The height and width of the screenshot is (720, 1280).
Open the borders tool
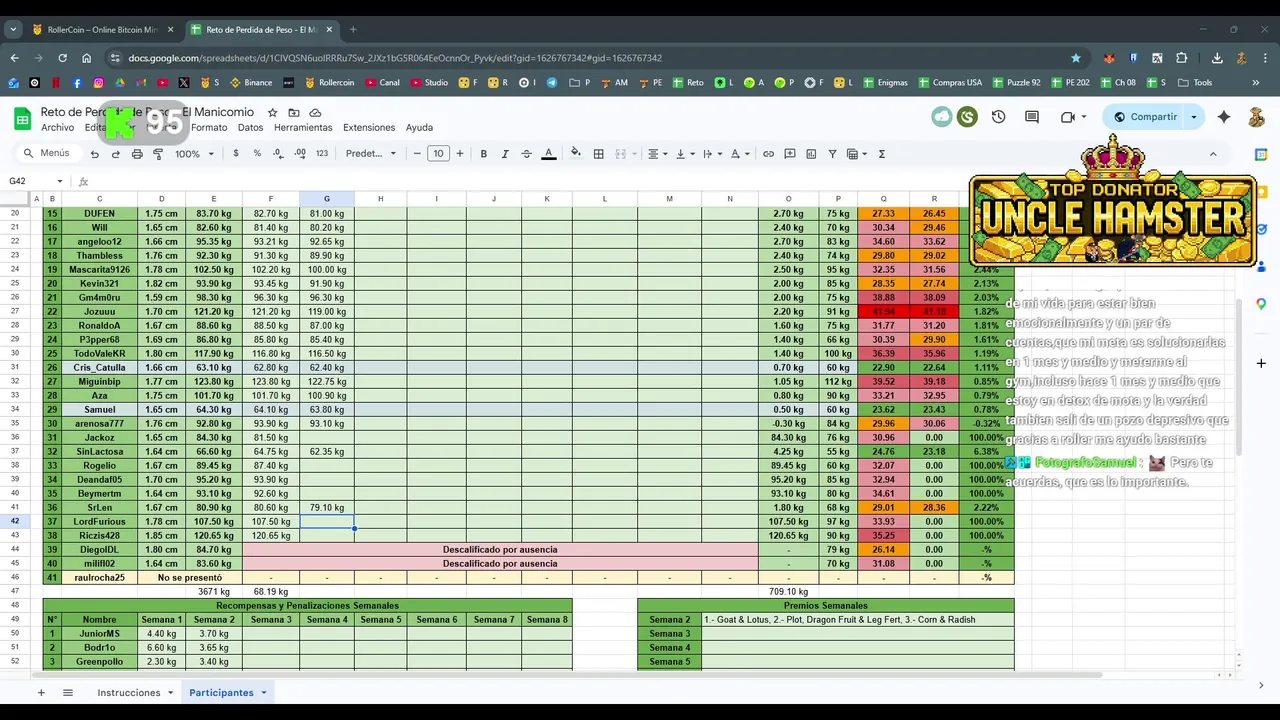click(x=598, y=154)
